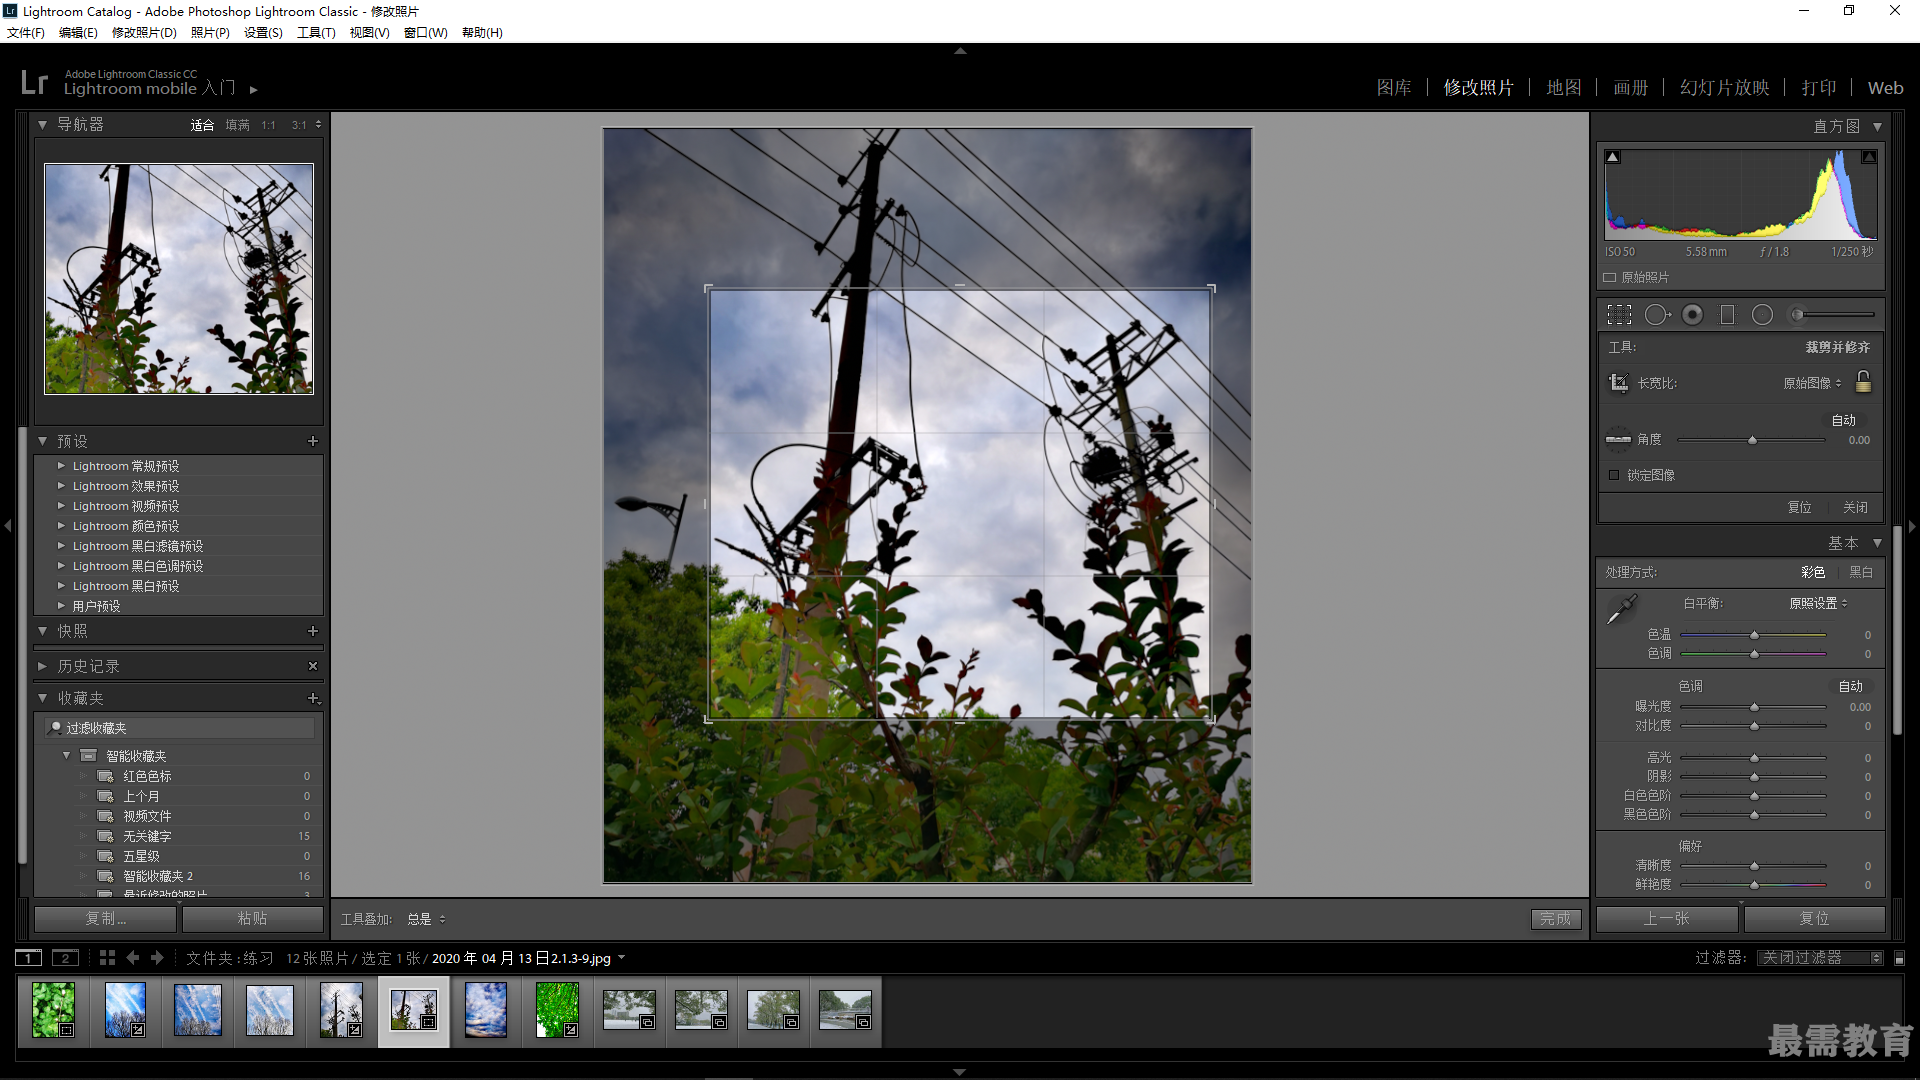Set navigator zoom to 适合
The width and height of the screenshot is (1920, 1080).
pos(202,125)
